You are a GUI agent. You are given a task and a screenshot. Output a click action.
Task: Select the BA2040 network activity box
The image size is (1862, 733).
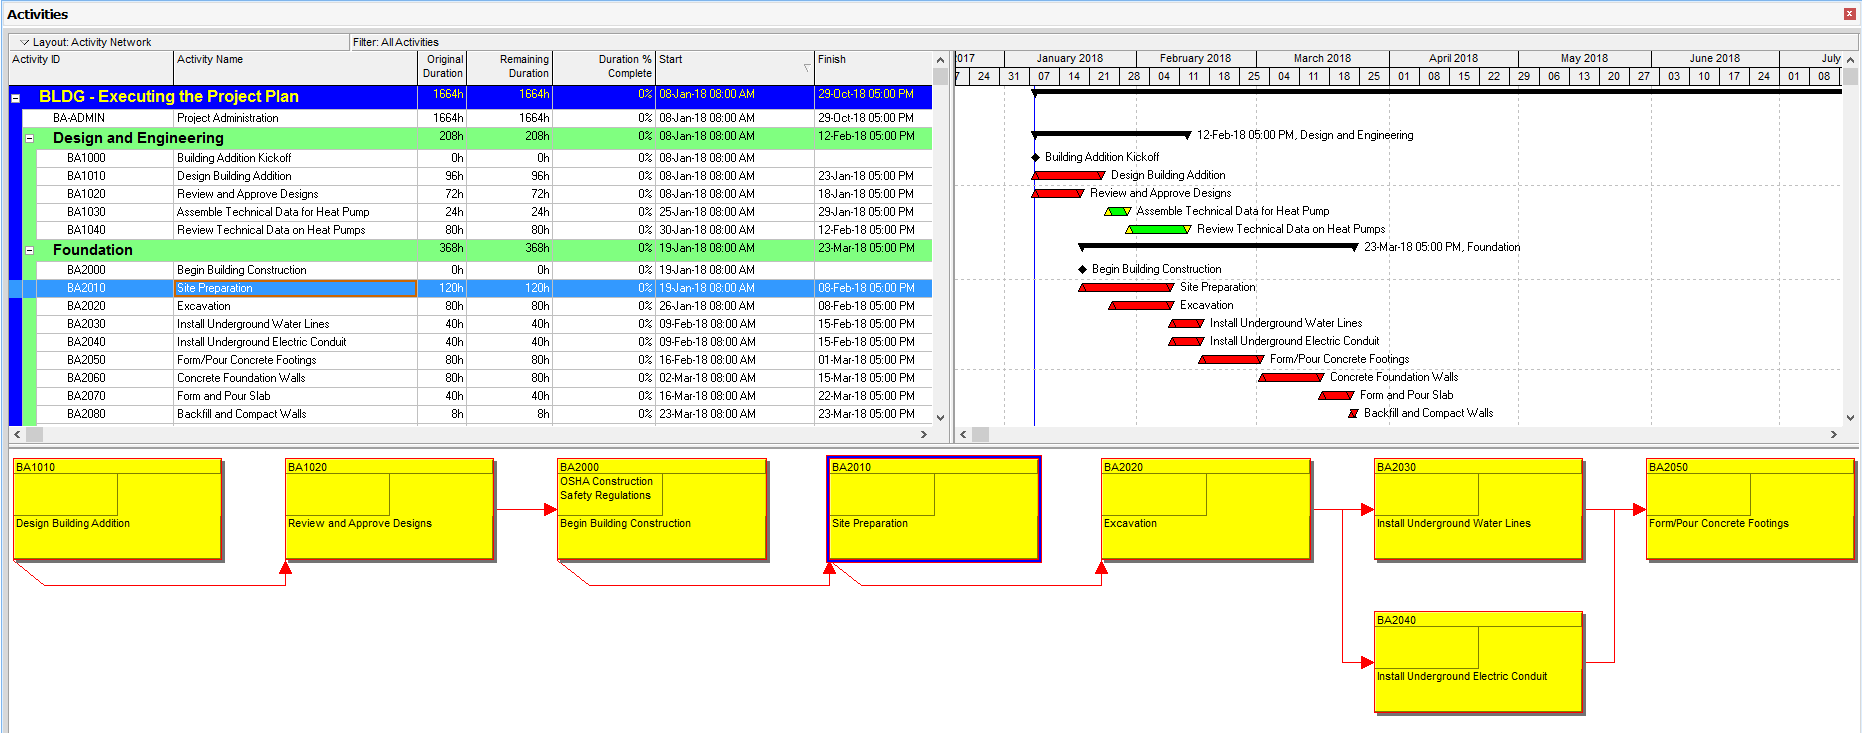pos(1478,662)
